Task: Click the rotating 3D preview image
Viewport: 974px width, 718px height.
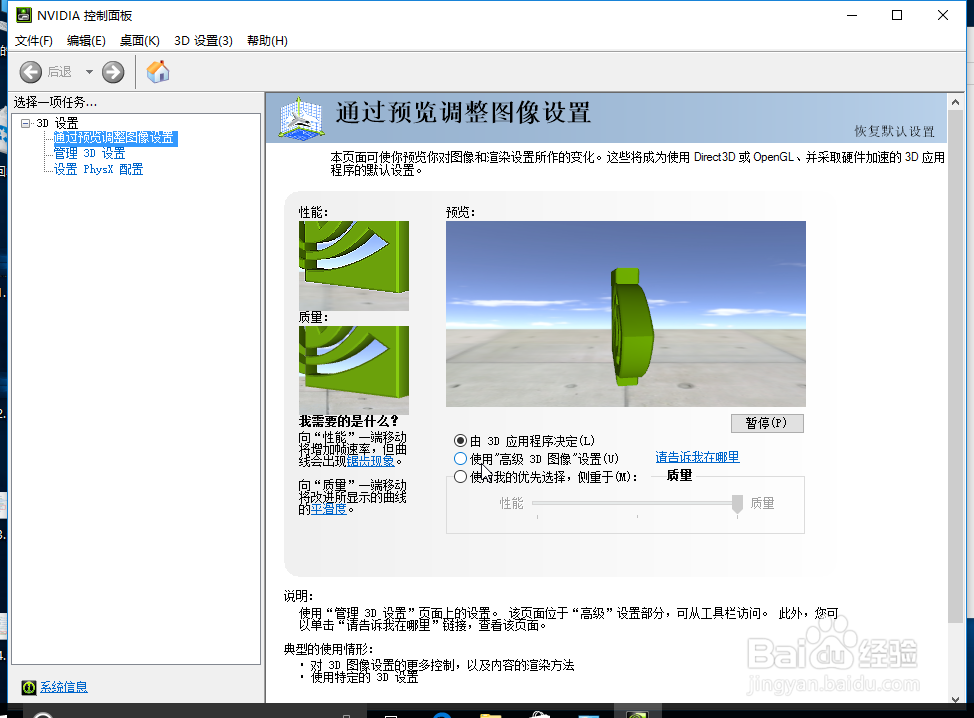Action: pyautogui.click(x=626, y=314)
